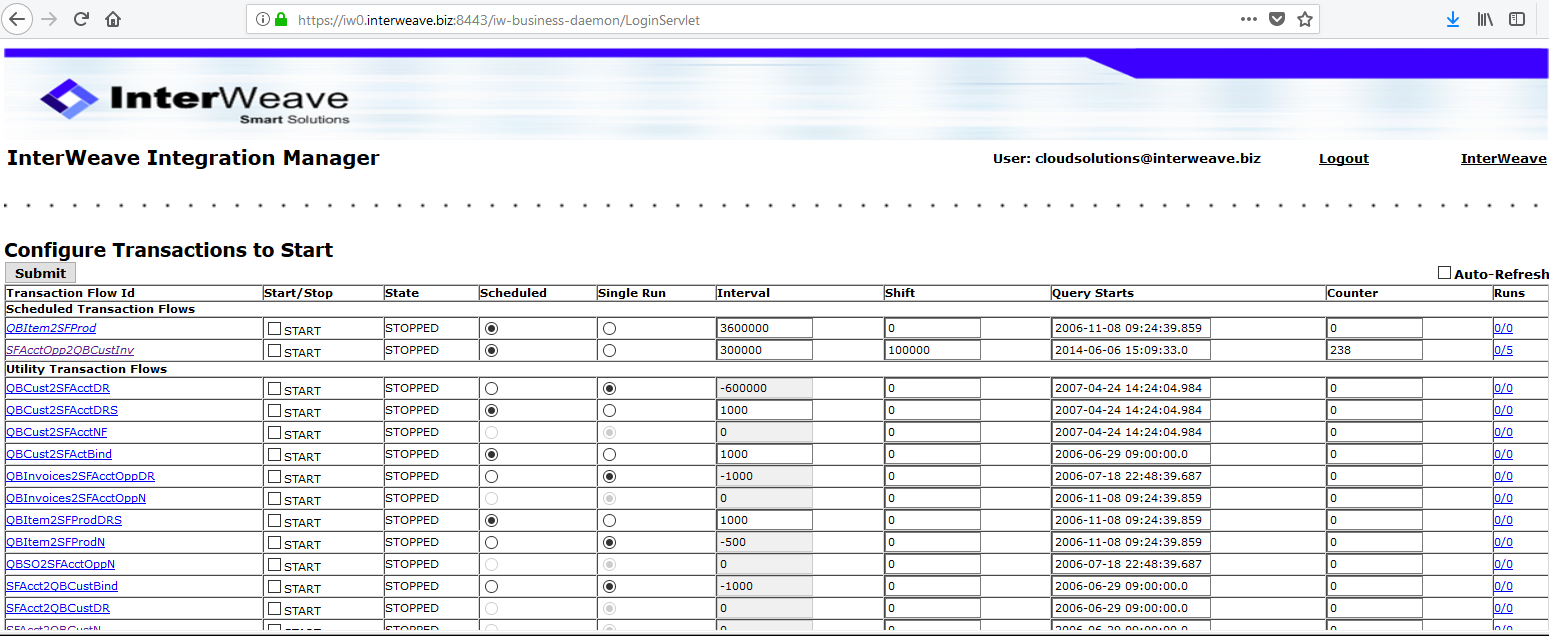Go to the browser home page
The image size is (1549, 636).
point(113,19)
